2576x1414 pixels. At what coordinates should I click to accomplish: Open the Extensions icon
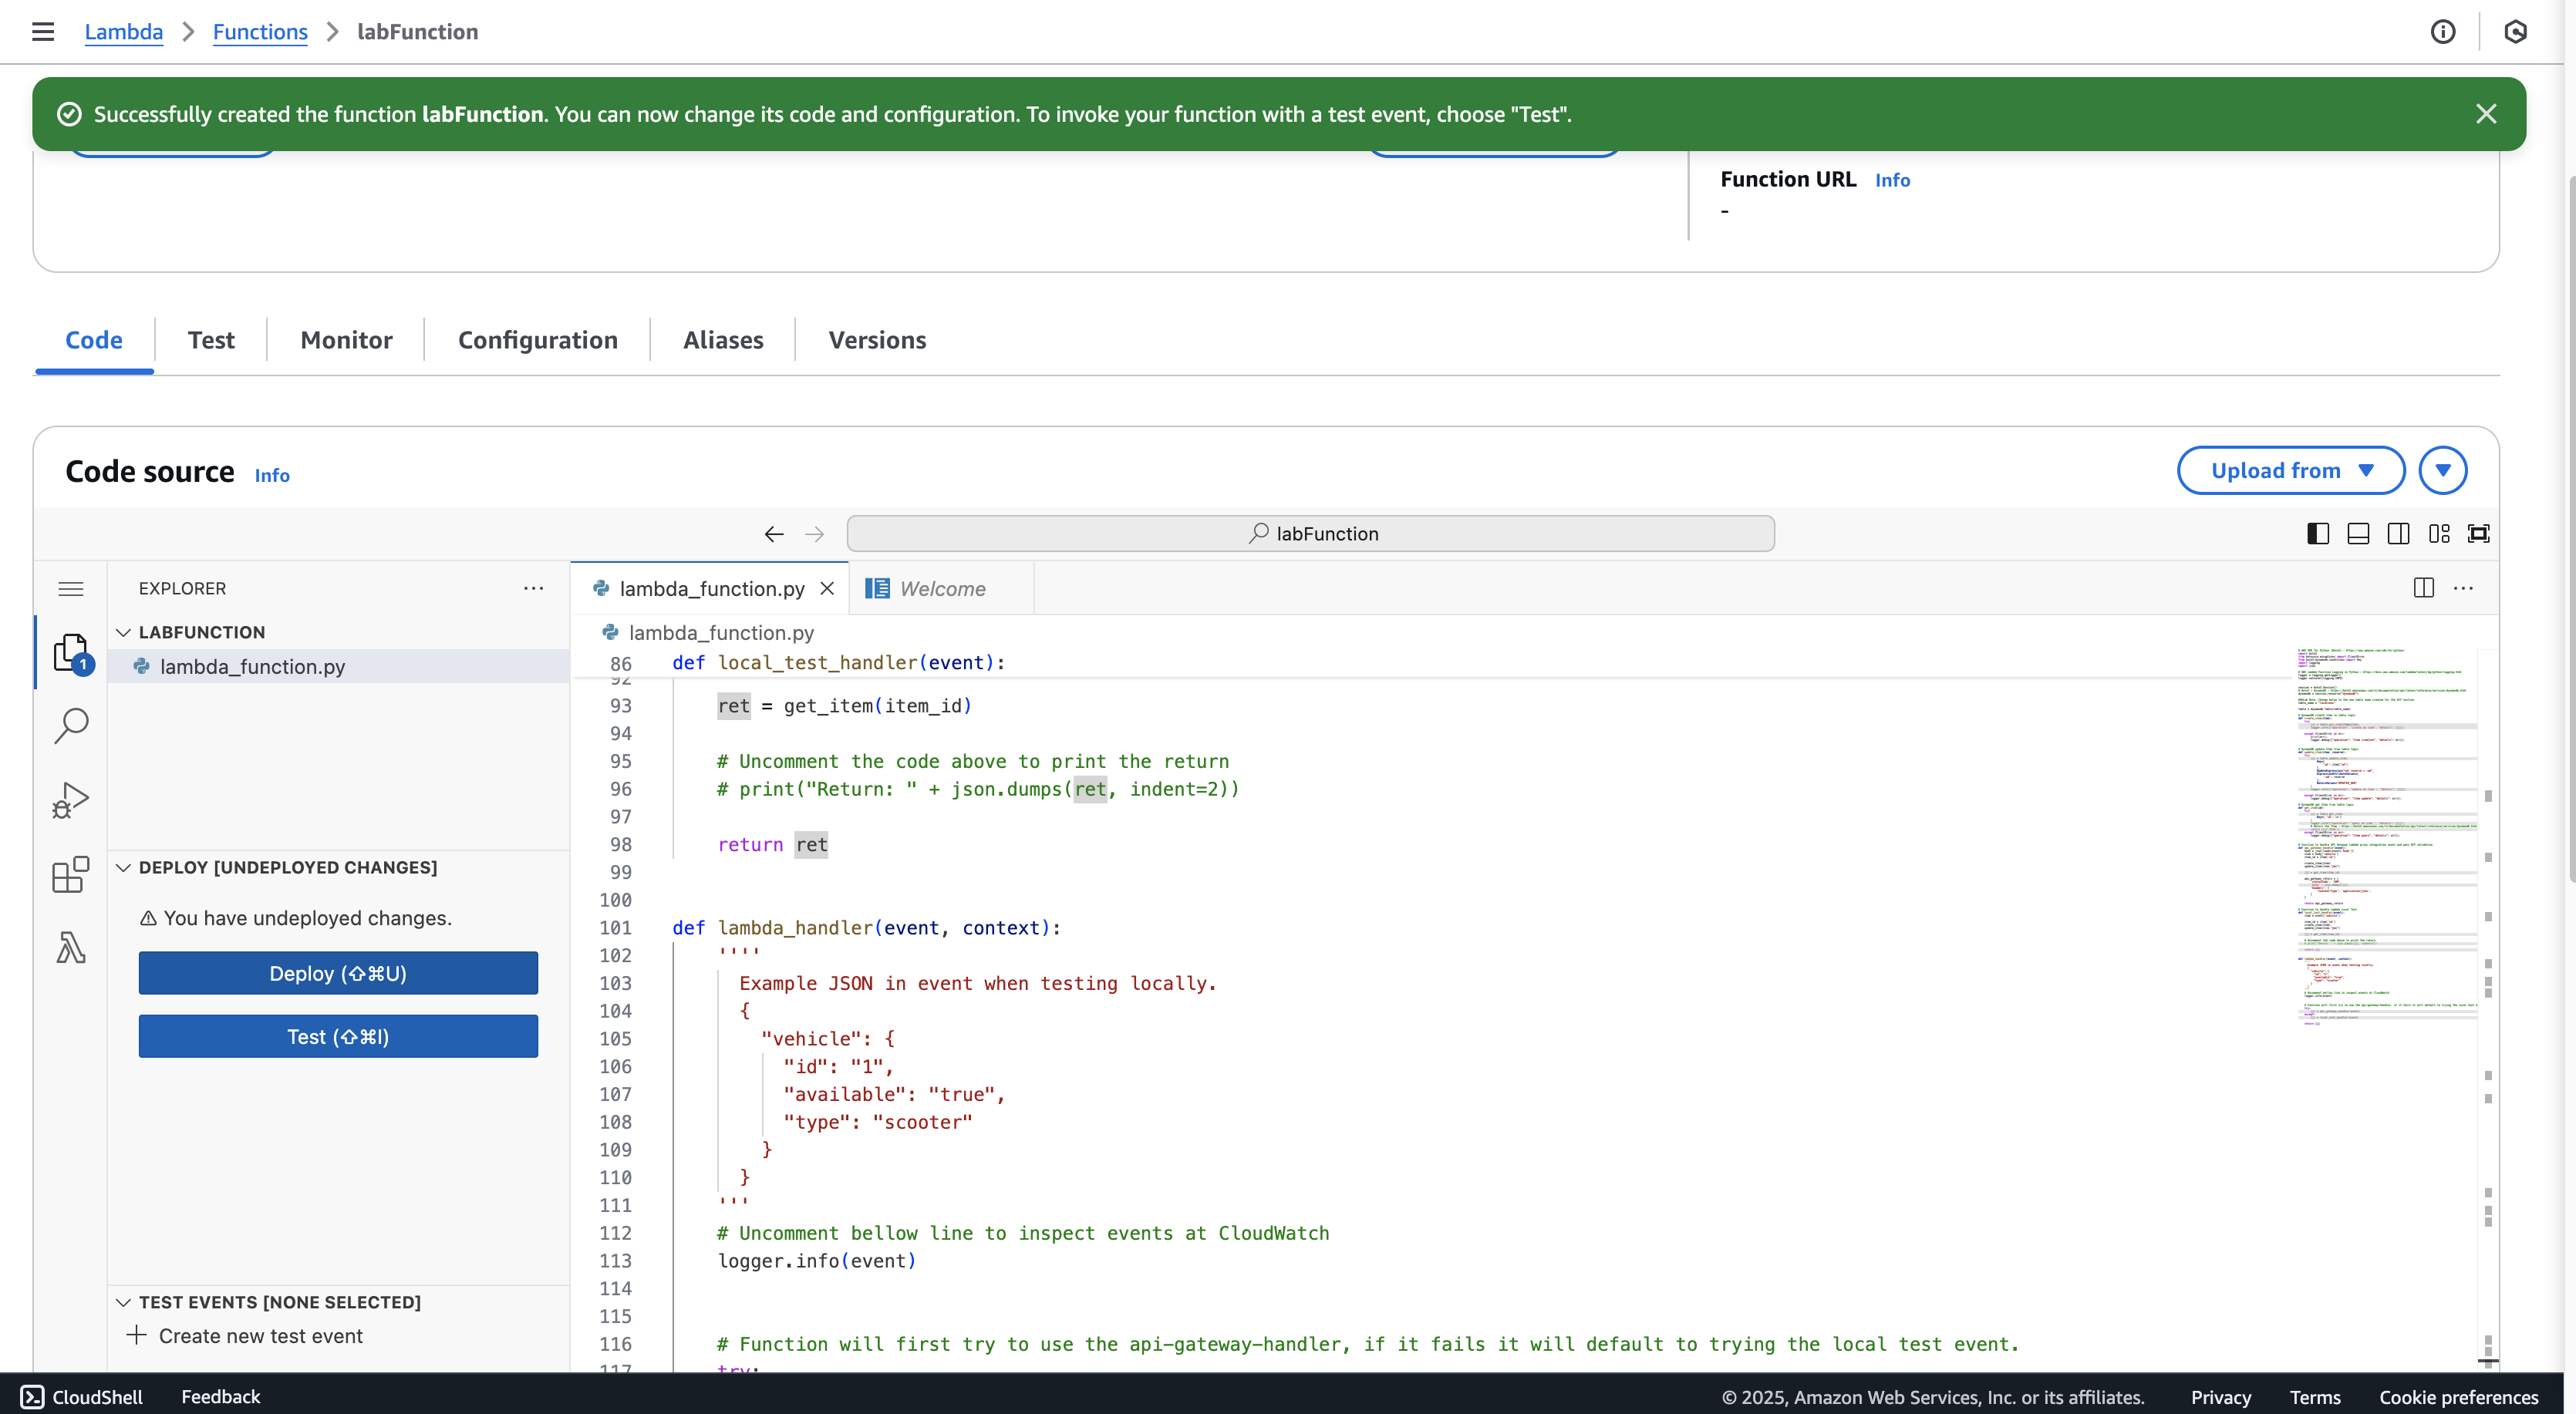(71, 874)
